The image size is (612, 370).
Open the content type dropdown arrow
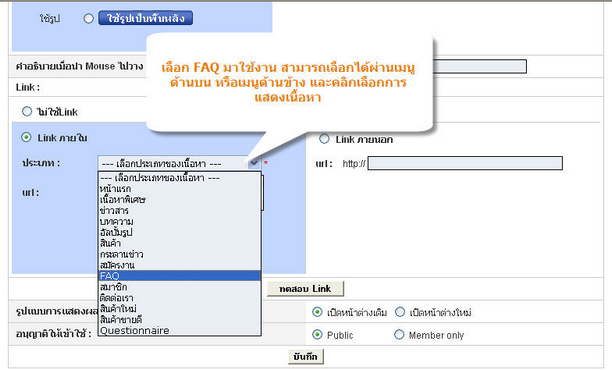254,163
